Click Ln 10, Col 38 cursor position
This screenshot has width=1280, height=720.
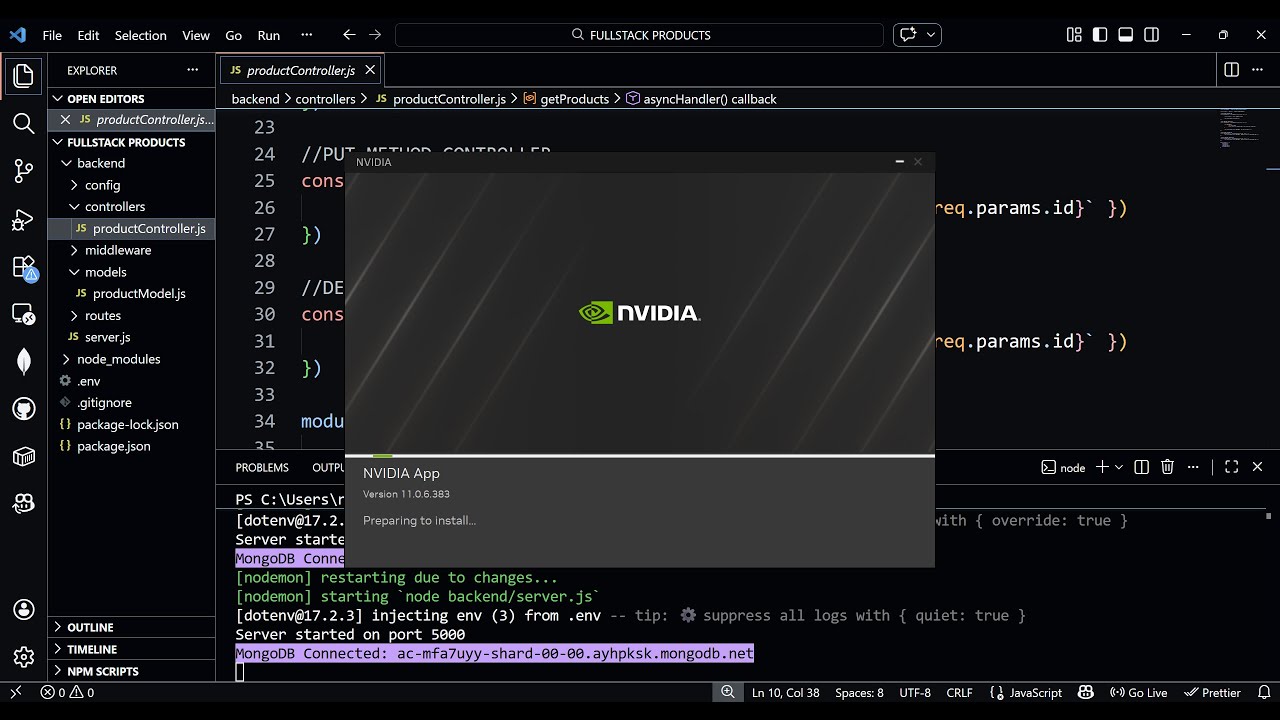click(x=785, y=692)
